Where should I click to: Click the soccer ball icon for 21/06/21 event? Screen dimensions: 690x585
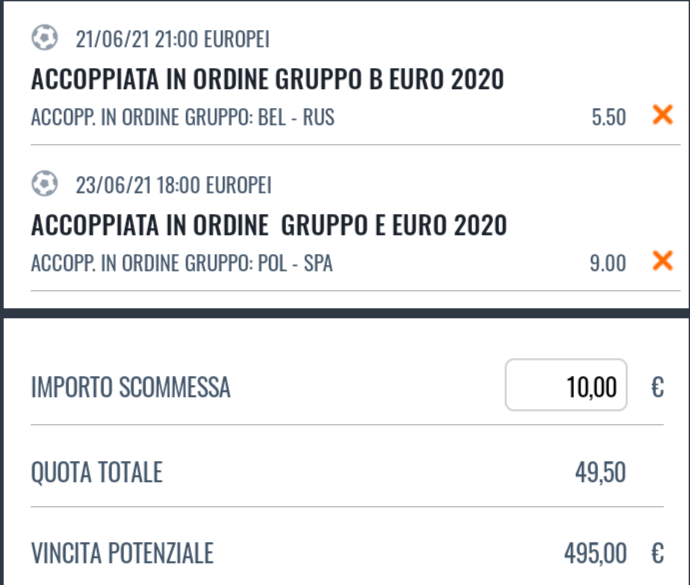click(x=44, y=38)
